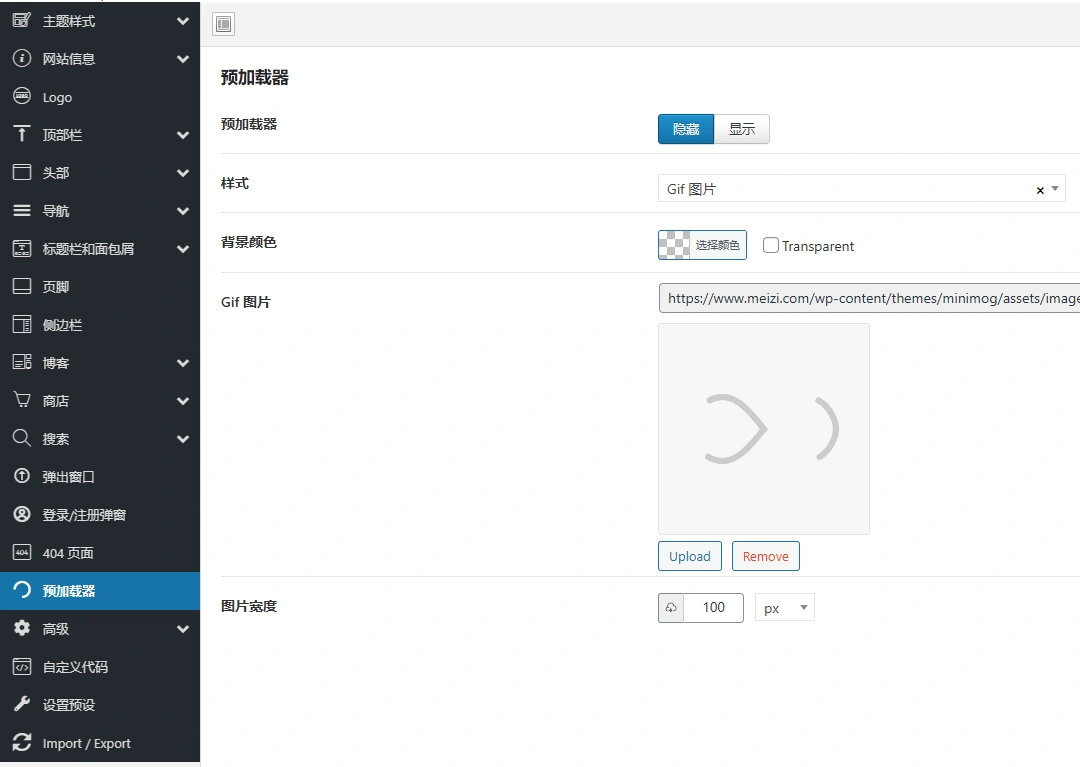Screen dimensions: 1080x767
Task: Click the Remove button
Action: click(x=765, y=556)
